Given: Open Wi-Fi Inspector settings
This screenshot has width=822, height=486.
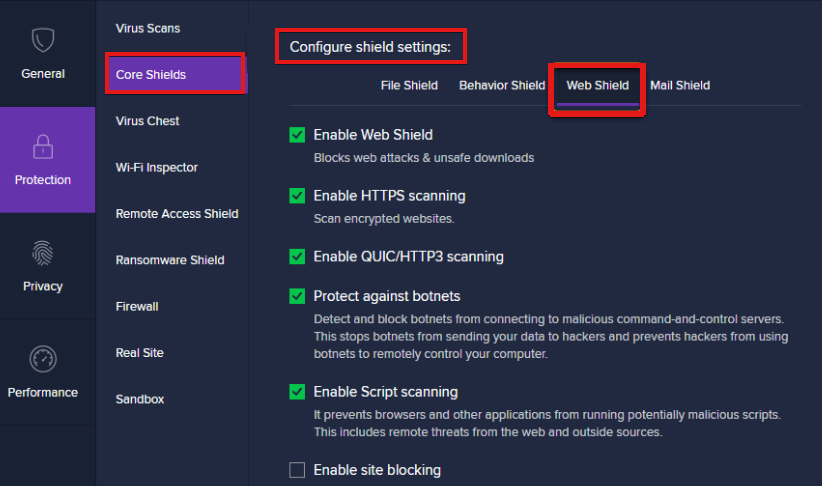Looking at the screenshot, I should pos(157,168).
